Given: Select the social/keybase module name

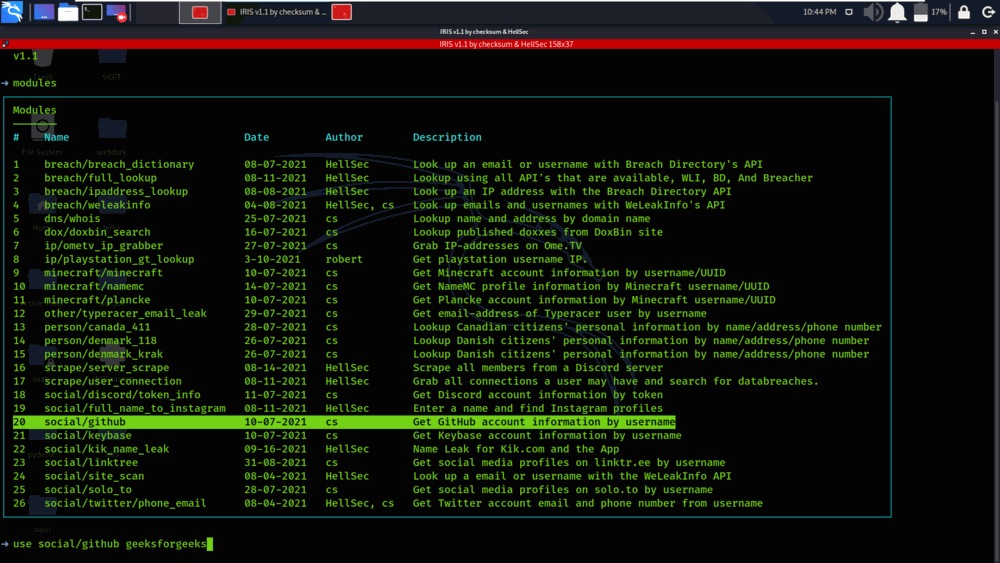Looking at the screenshot, I should (x=88, y=435).
